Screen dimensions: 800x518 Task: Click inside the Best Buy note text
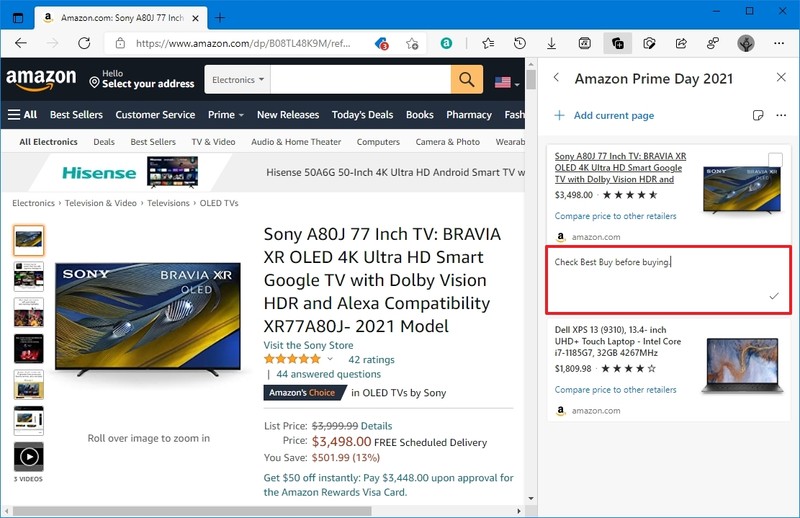coord(613,262)
